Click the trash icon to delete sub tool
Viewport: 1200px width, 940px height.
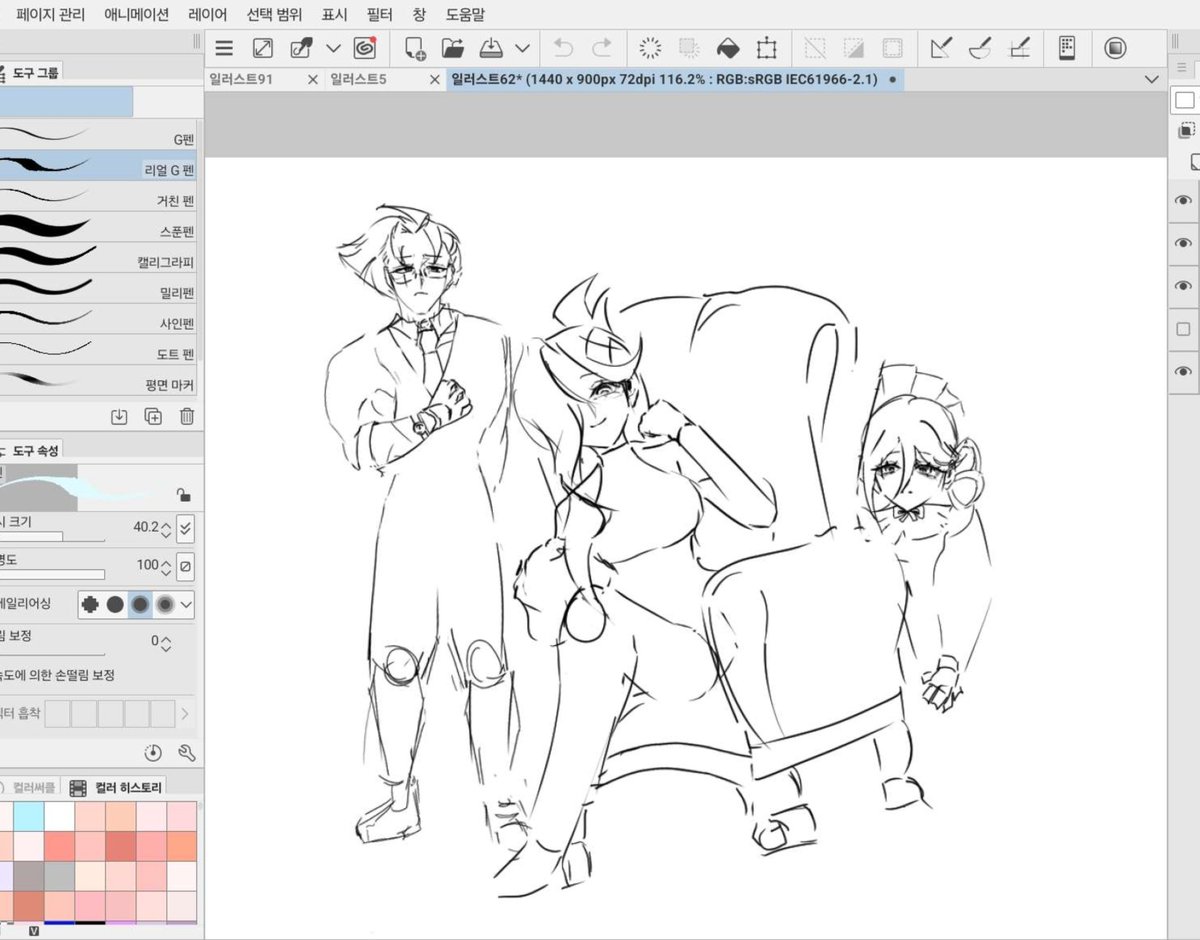tap(187, 416)
